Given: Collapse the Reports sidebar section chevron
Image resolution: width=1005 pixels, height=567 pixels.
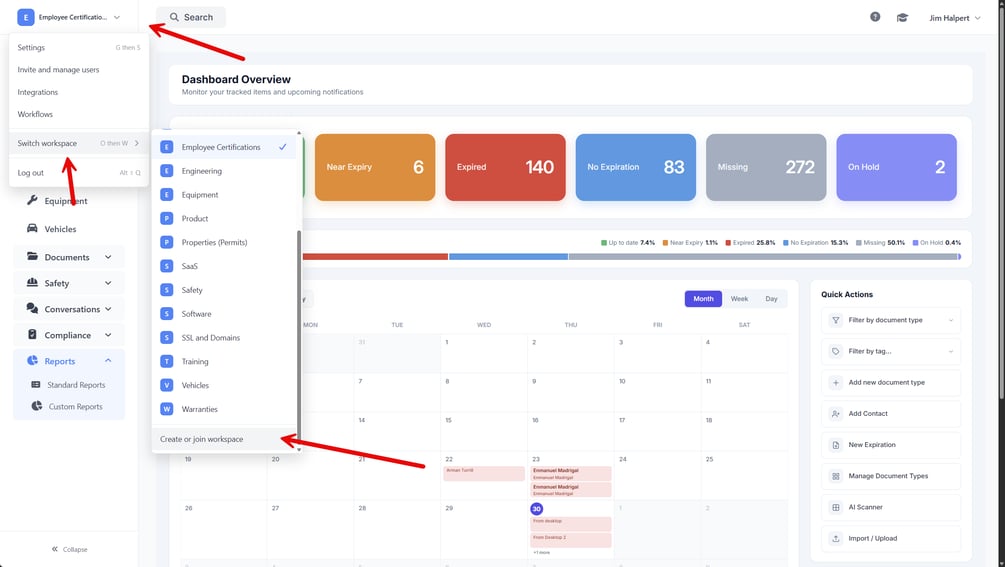Looking at the screenshot, I should (108, 361).
